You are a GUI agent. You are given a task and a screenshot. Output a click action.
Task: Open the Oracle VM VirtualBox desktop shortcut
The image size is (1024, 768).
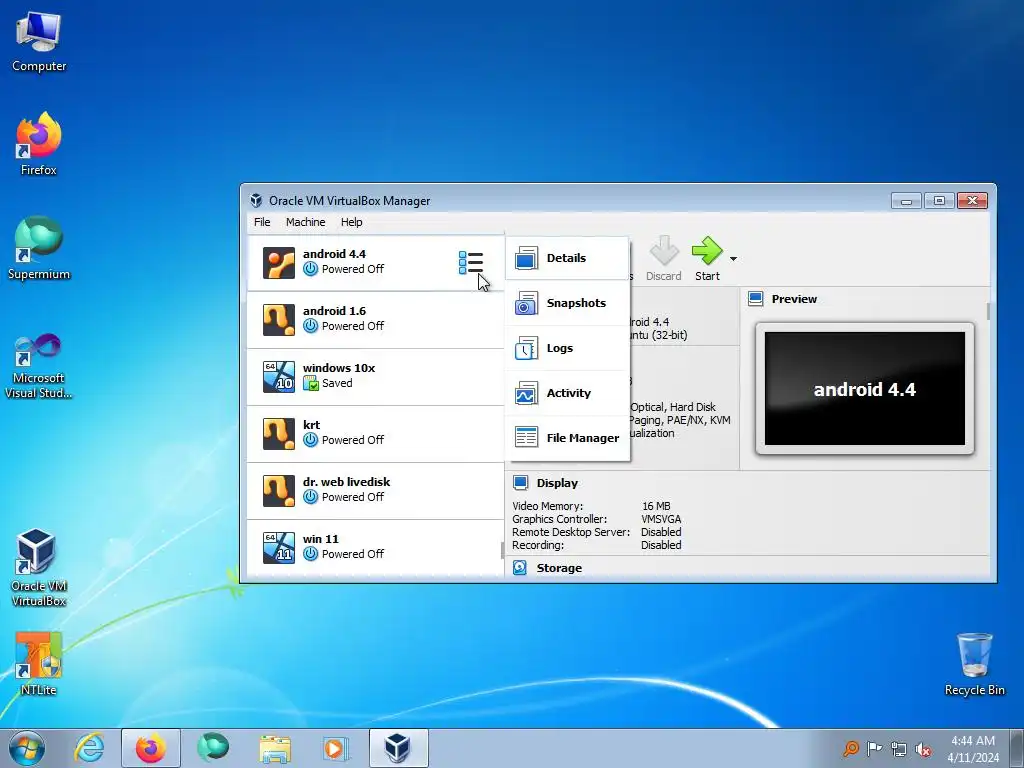(39, 567)
